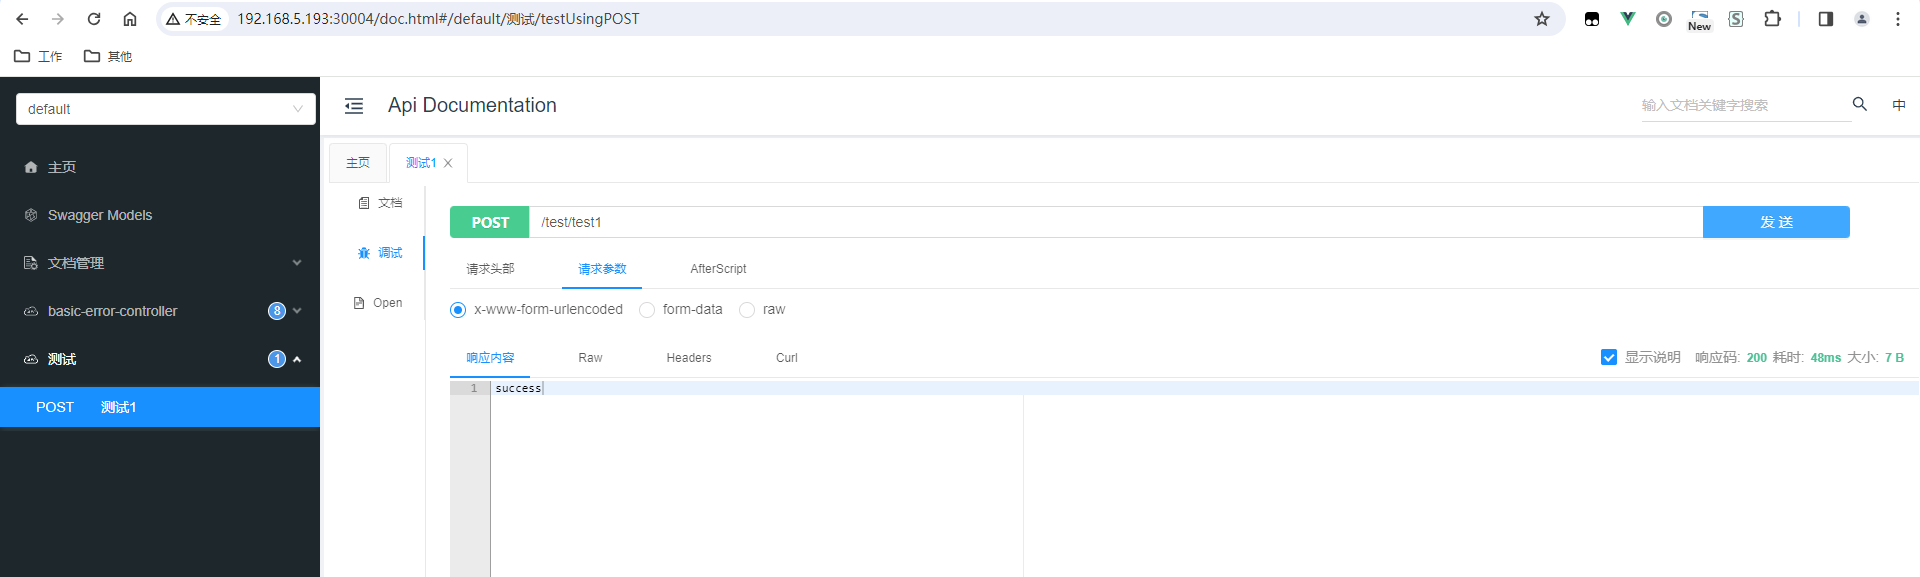Click the 7 B size value
The width and height of the screenshot is (1920, 577).
1894,357
